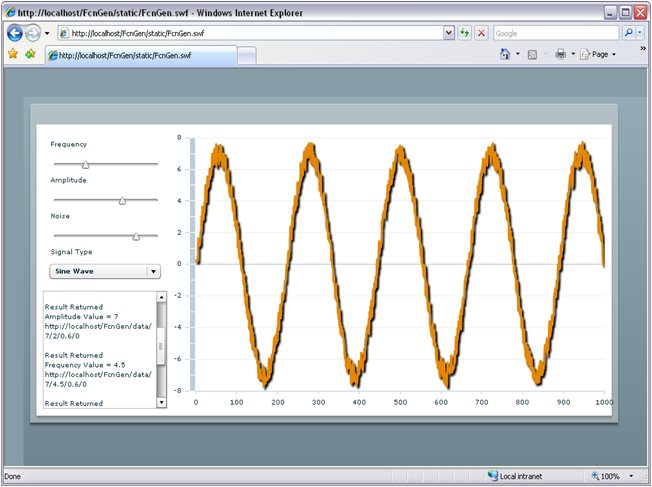
Task: Expand the address bar history dropdown
Action: [x=448, y=33]
